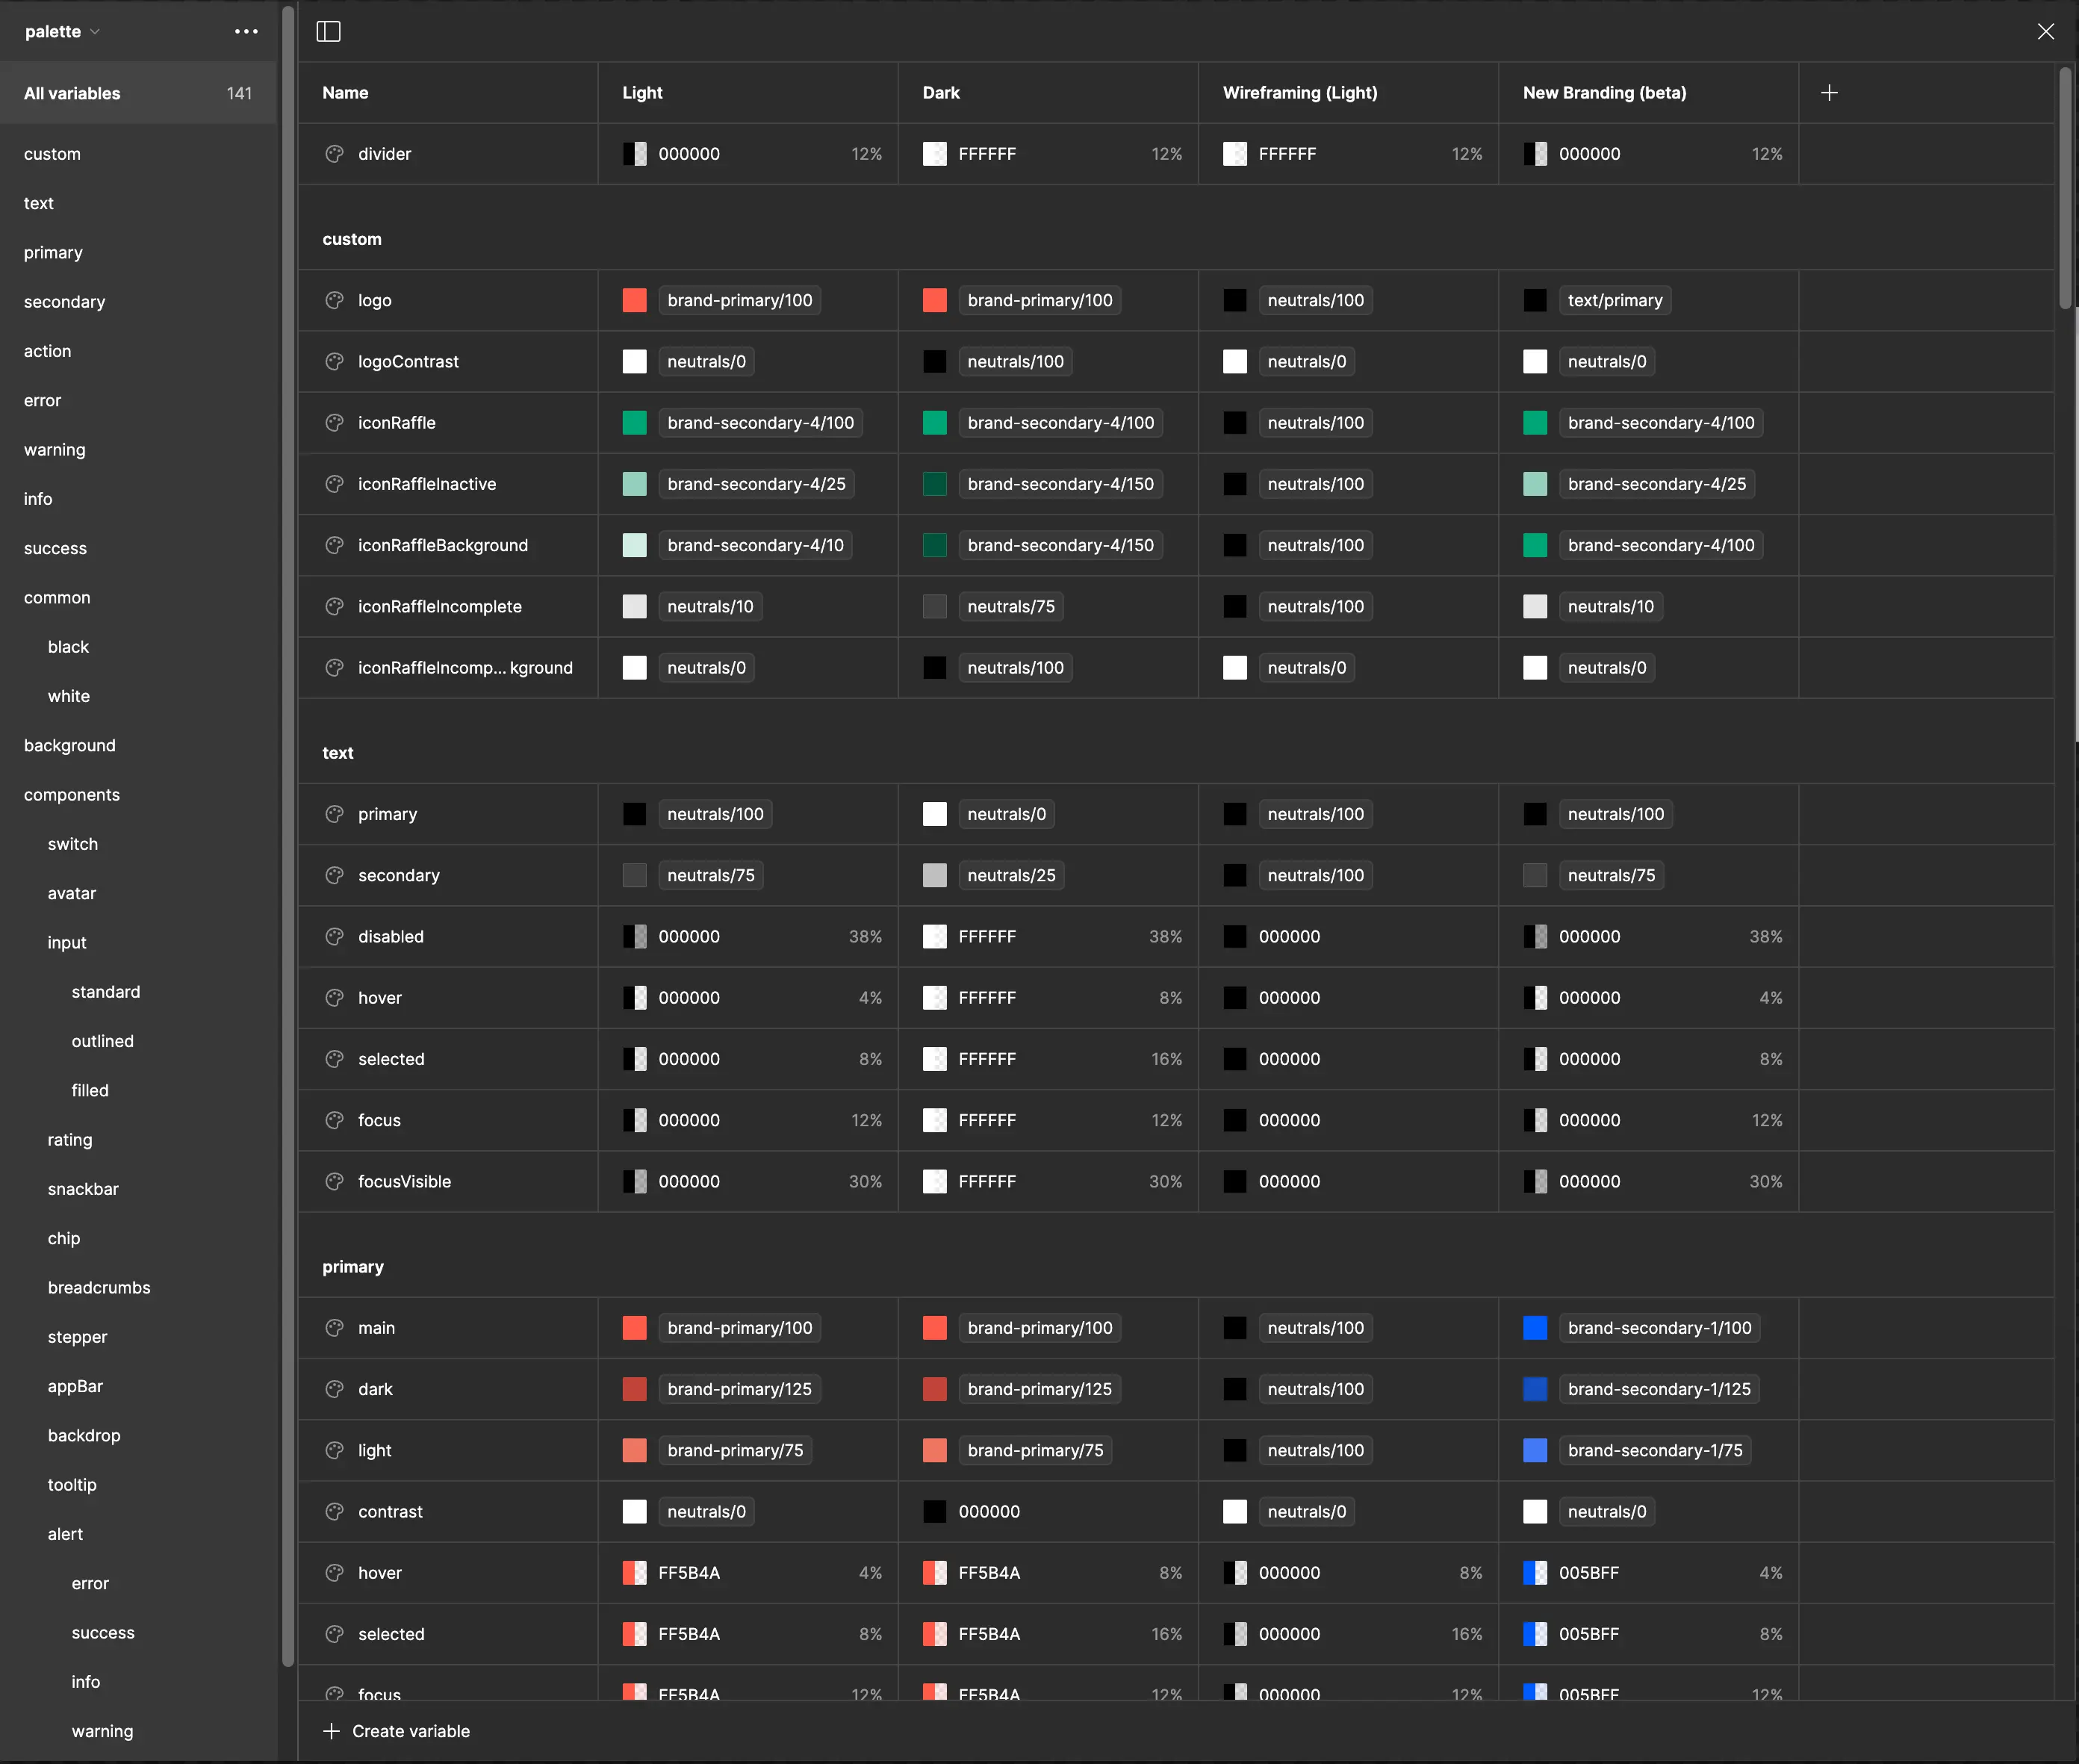Click the plus icon to add a new mode
Image resolution: width=2079 pixels, height=1764 pixels.
[x=1830, y=92]
